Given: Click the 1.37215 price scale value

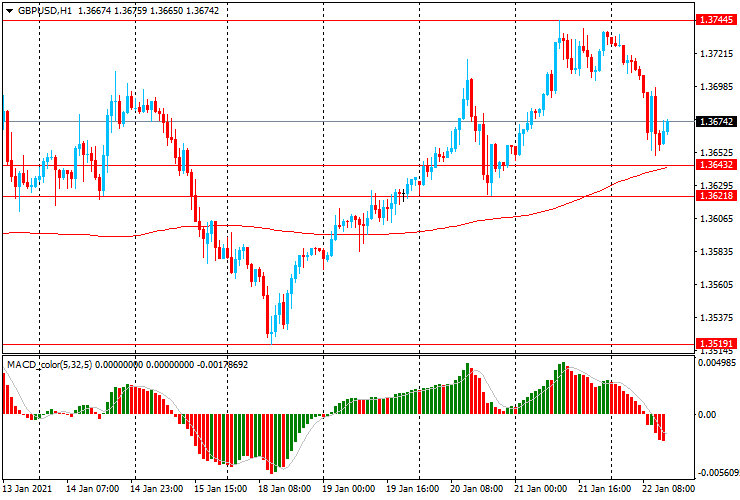Looking at the screenshot, I should coord(717,54).
